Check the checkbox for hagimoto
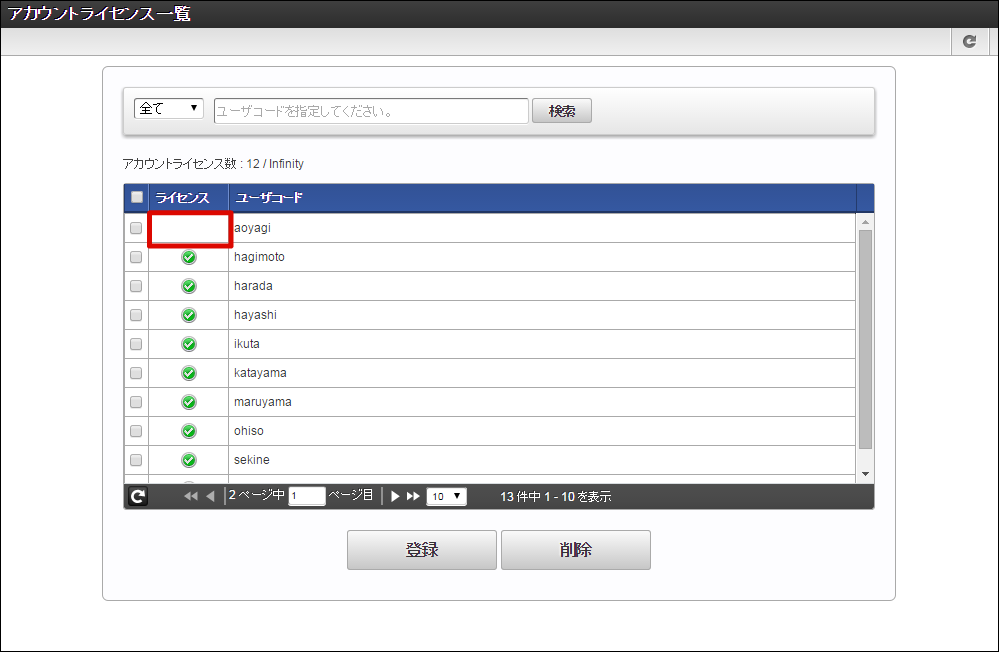This screenshot has height=652, width=999. [136, 257]
